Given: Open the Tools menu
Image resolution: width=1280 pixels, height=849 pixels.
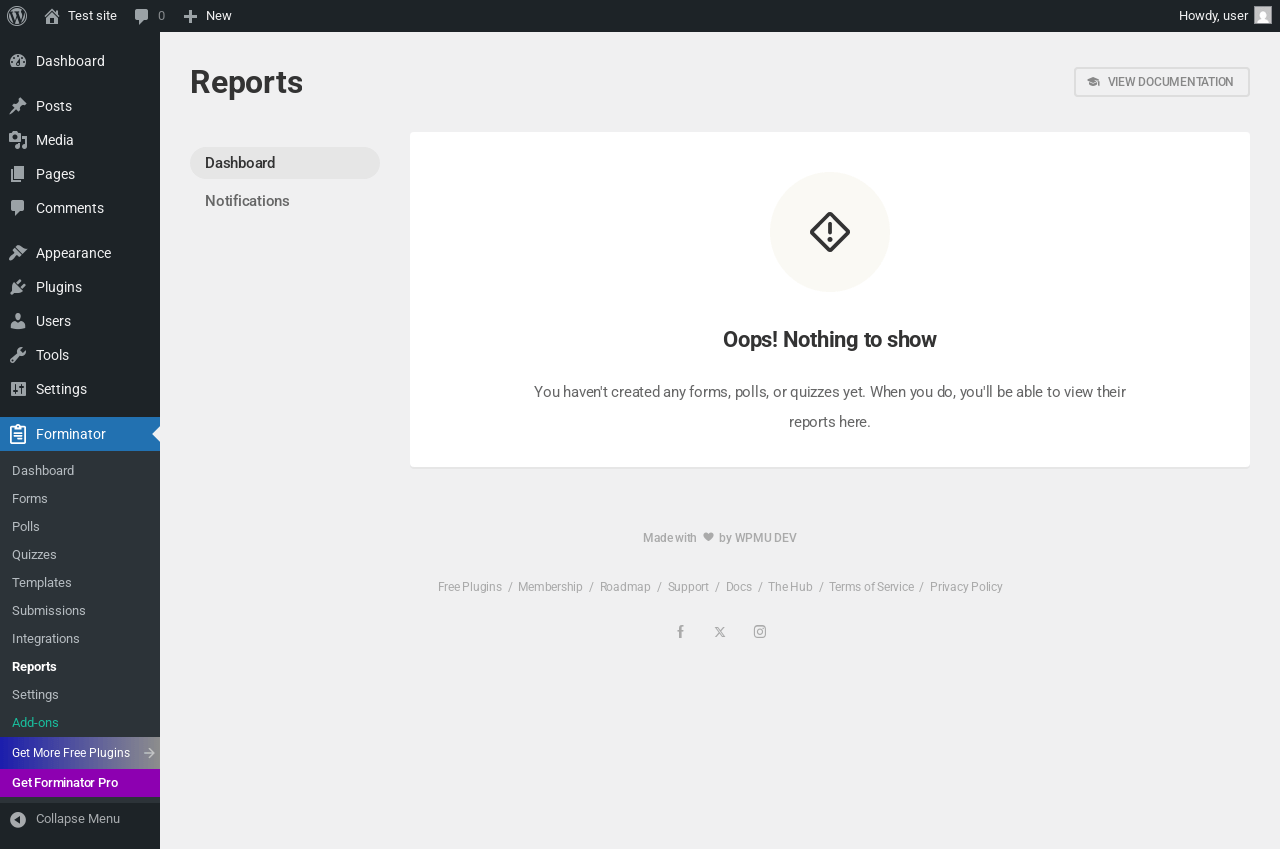Looking at the screenshot, I should pyautogui.click(x=80, y=355).
